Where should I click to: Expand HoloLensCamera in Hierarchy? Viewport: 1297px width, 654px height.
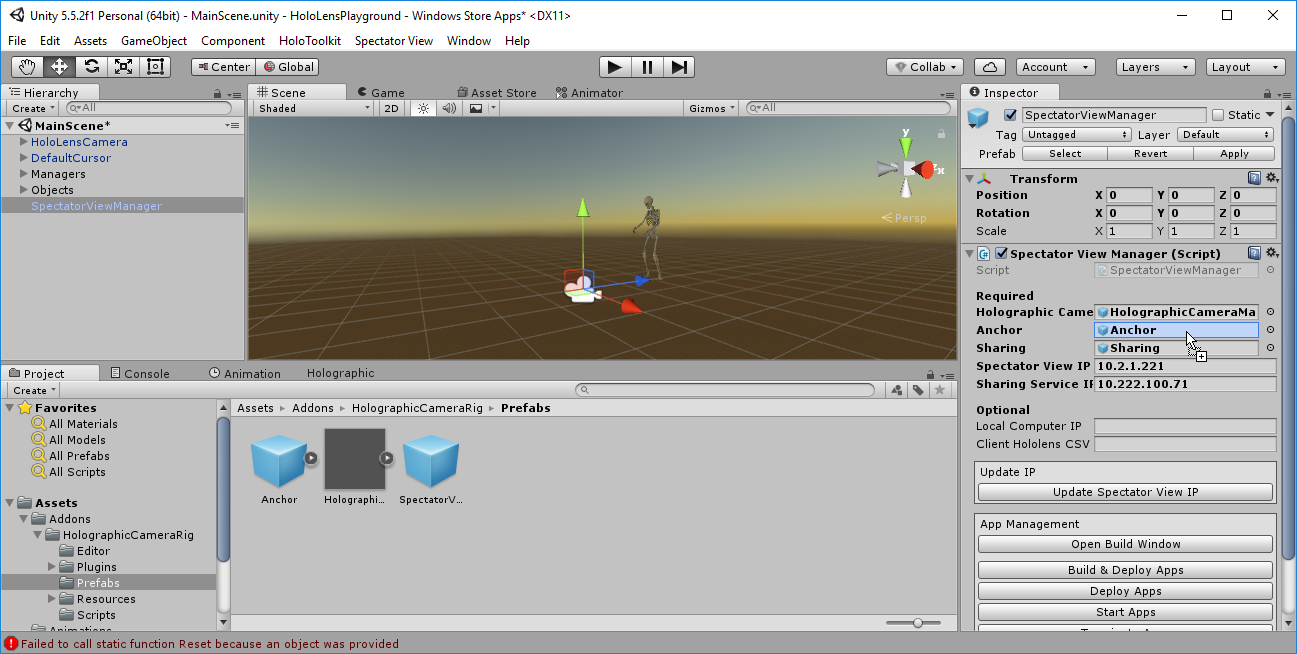pos(23,142)
